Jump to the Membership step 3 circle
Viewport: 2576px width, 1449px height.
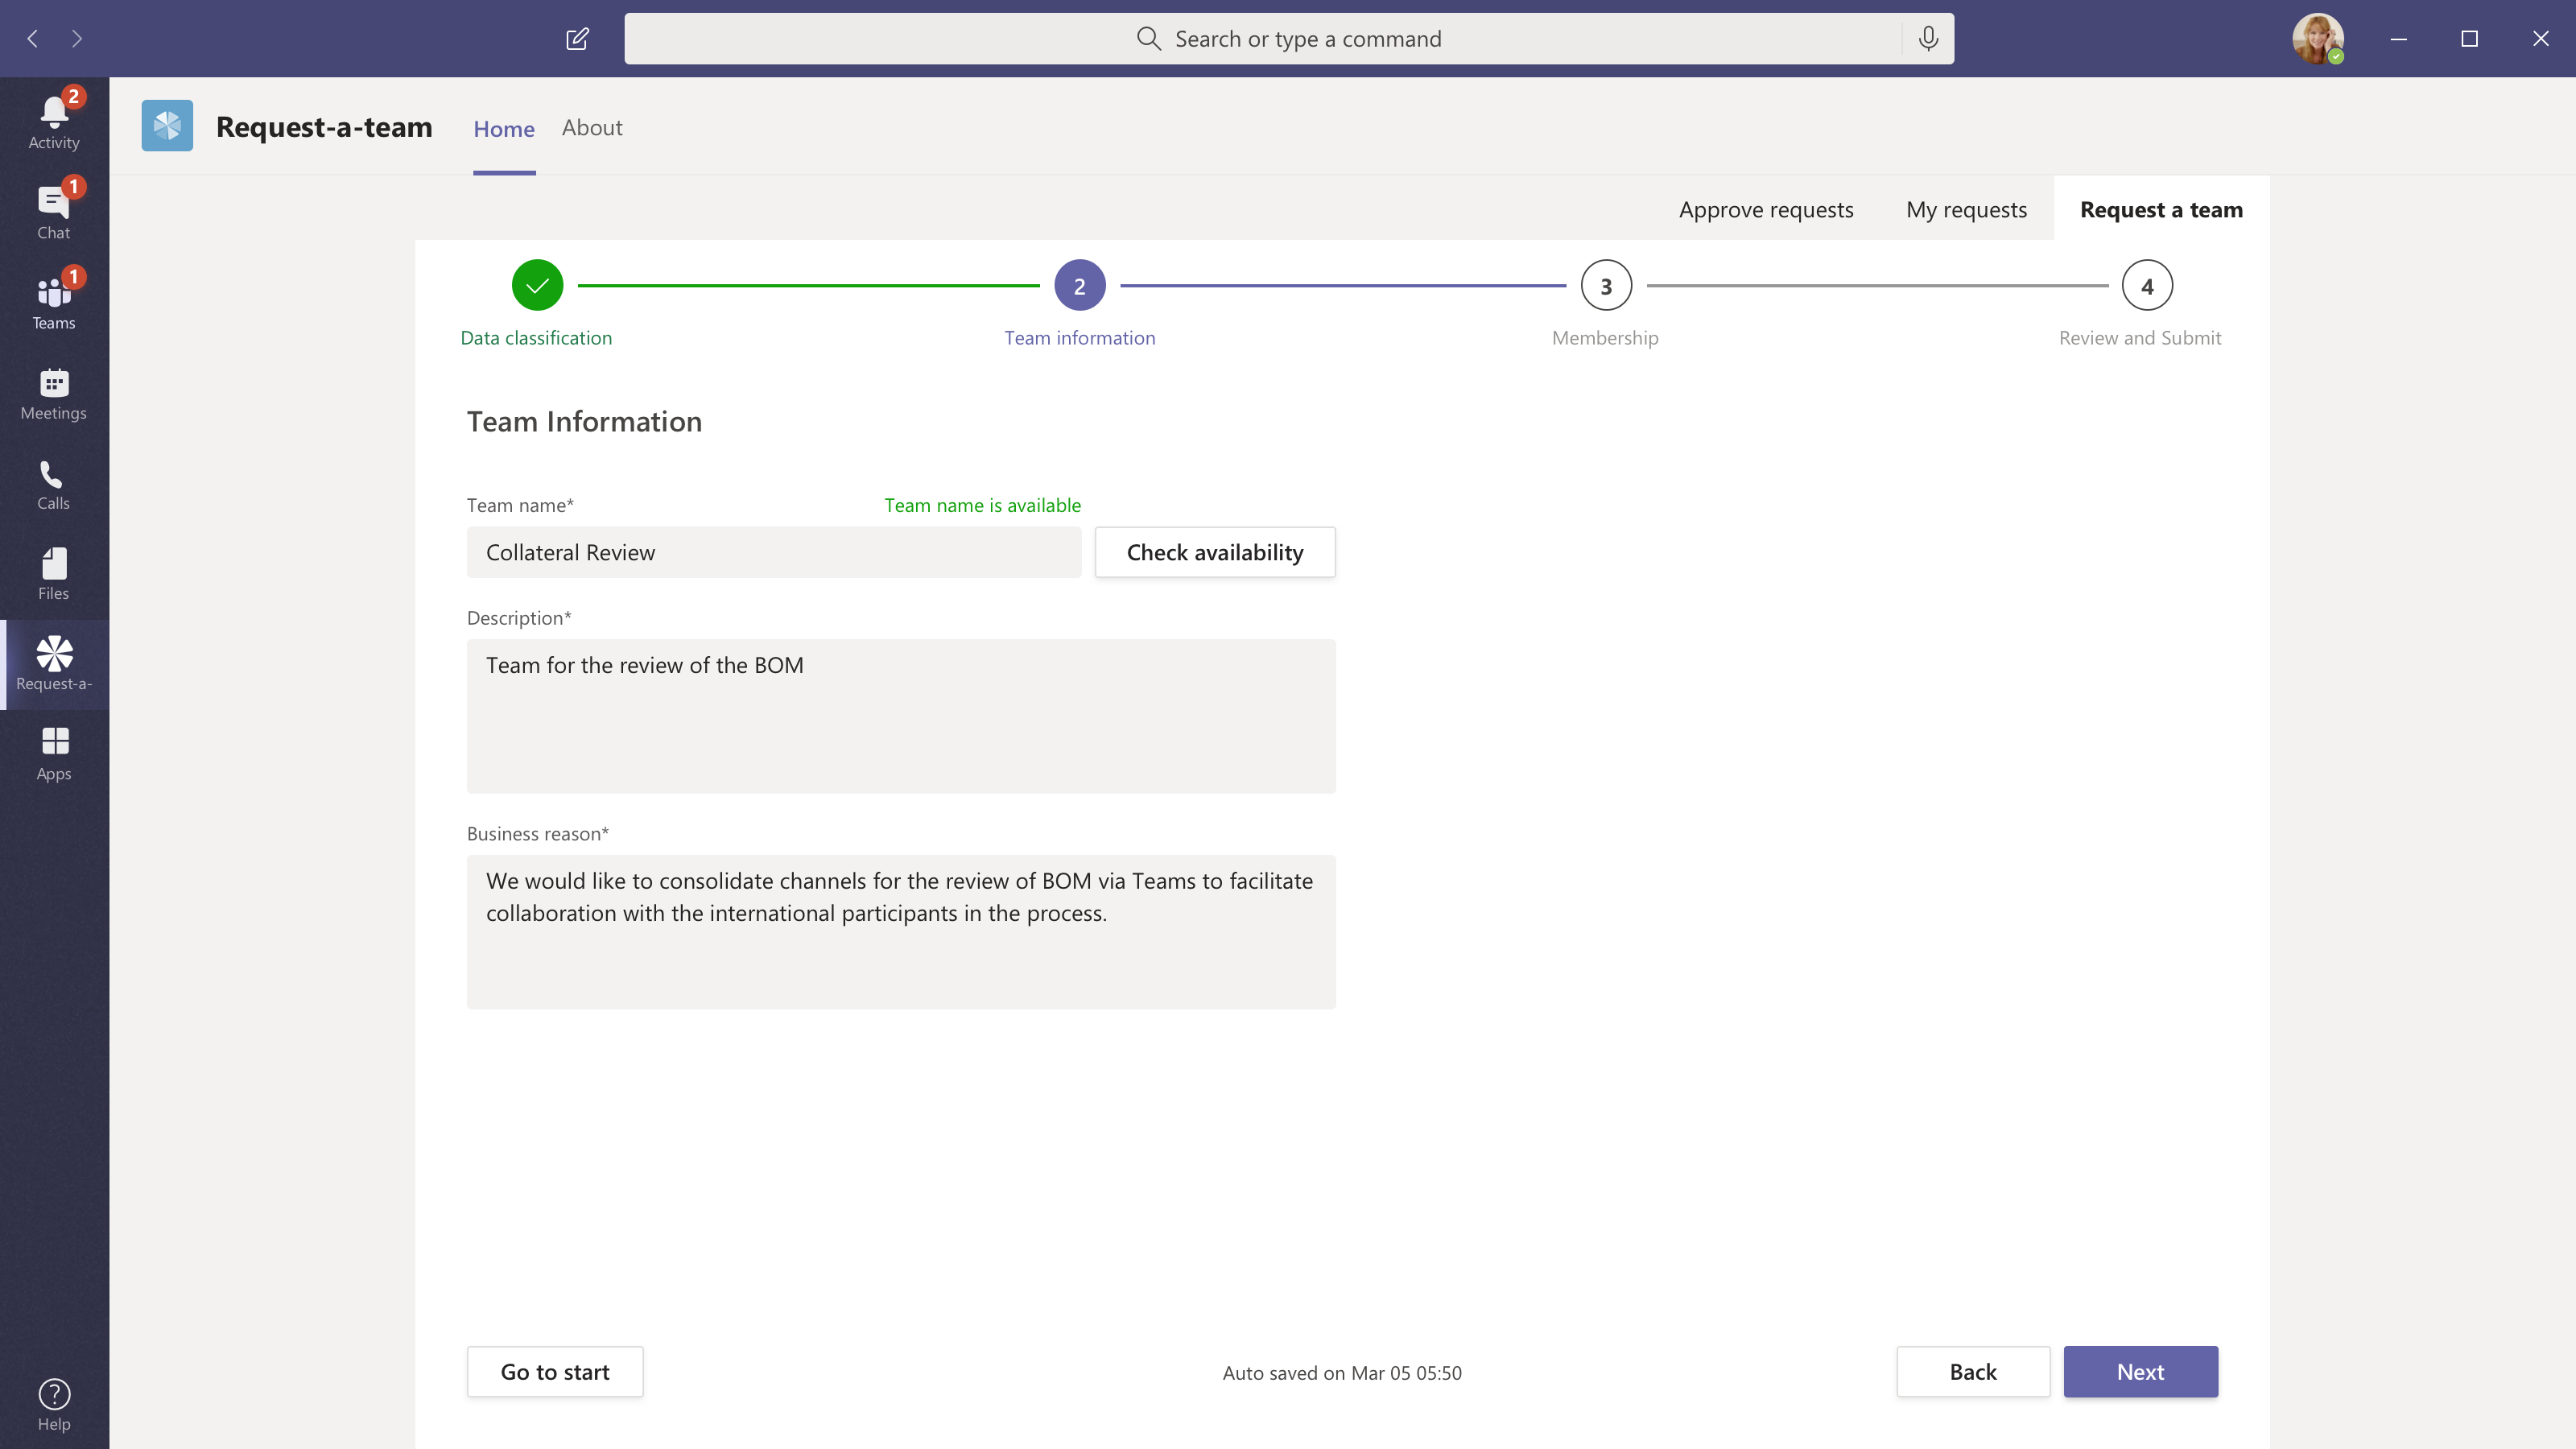coord(1605,286)
